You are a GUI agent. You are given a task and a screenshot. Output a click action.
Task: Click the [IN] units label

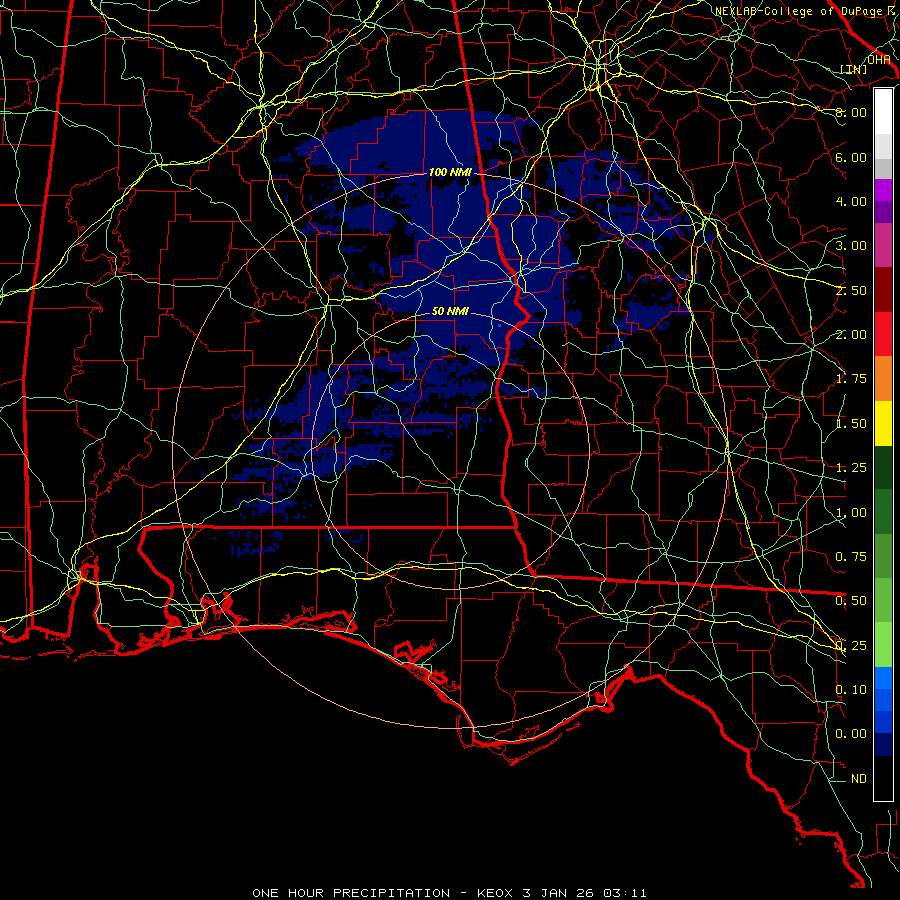(854, 69)
